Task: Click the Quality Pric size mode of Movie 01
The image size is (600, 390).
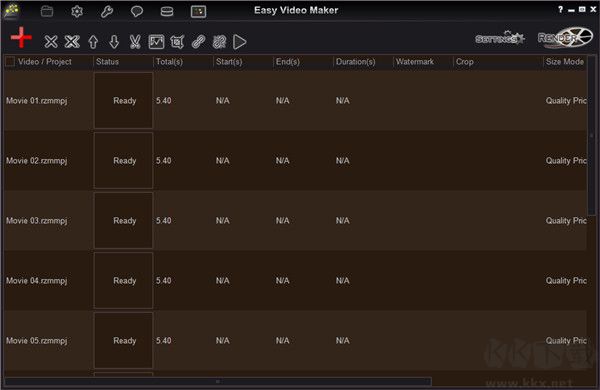Action: (x=566, y=101)
